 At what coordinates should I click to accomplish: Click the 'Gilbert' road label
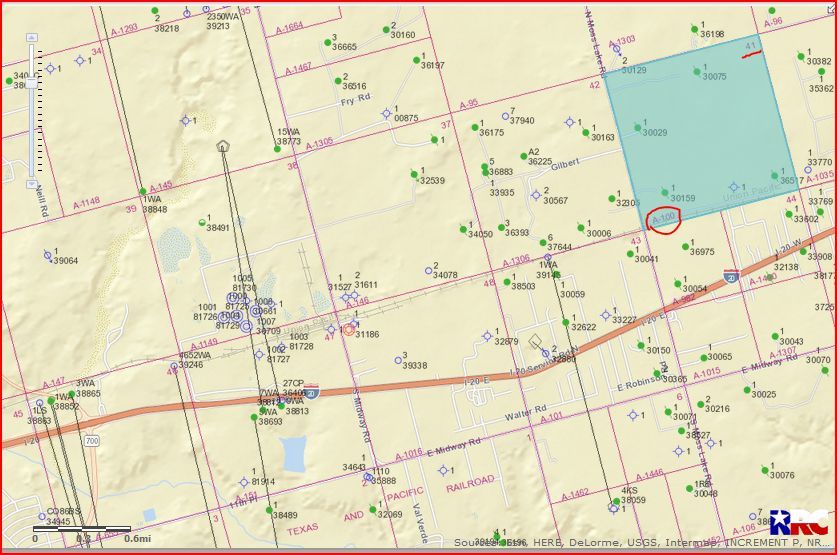pyautogui.click(x=565, y=165)
